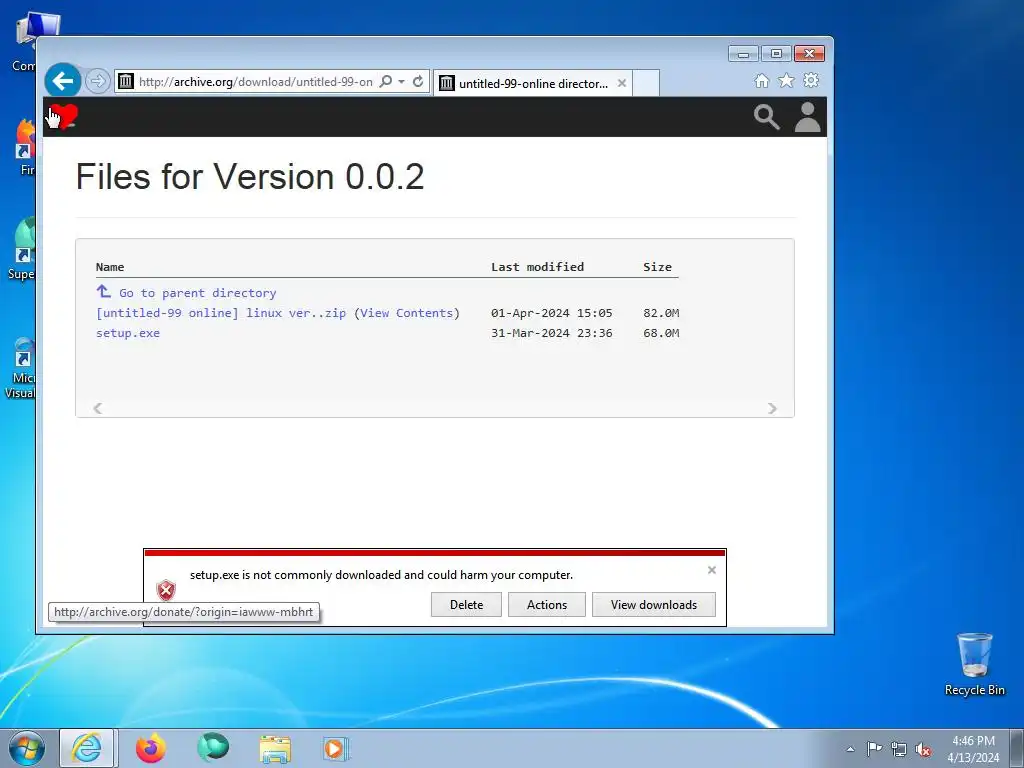Click the red shield warning icon

[x=166, y=590]
